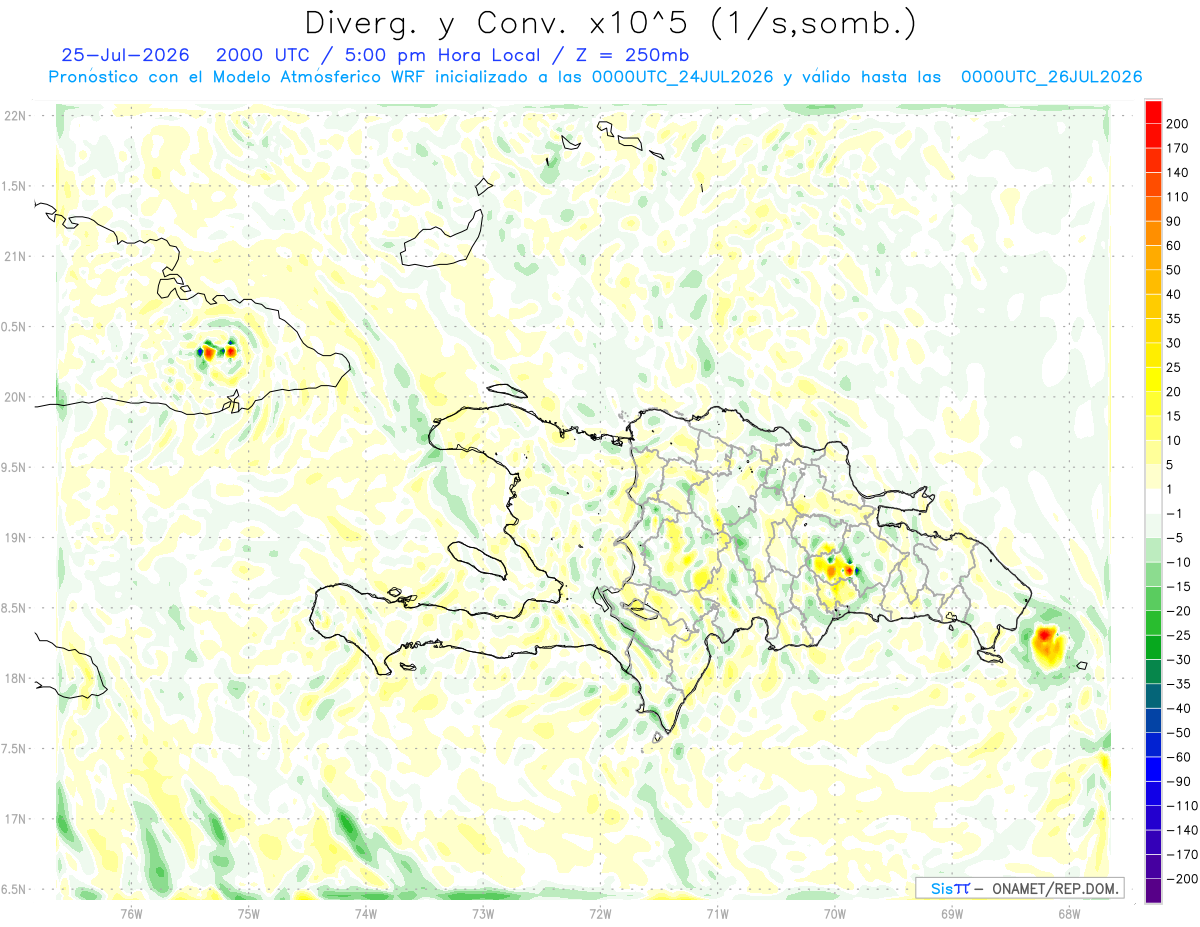Viewport: 1200px width, 927px height.
Task: Click the '68W' longitude label
Action: tap(1068, 914)
